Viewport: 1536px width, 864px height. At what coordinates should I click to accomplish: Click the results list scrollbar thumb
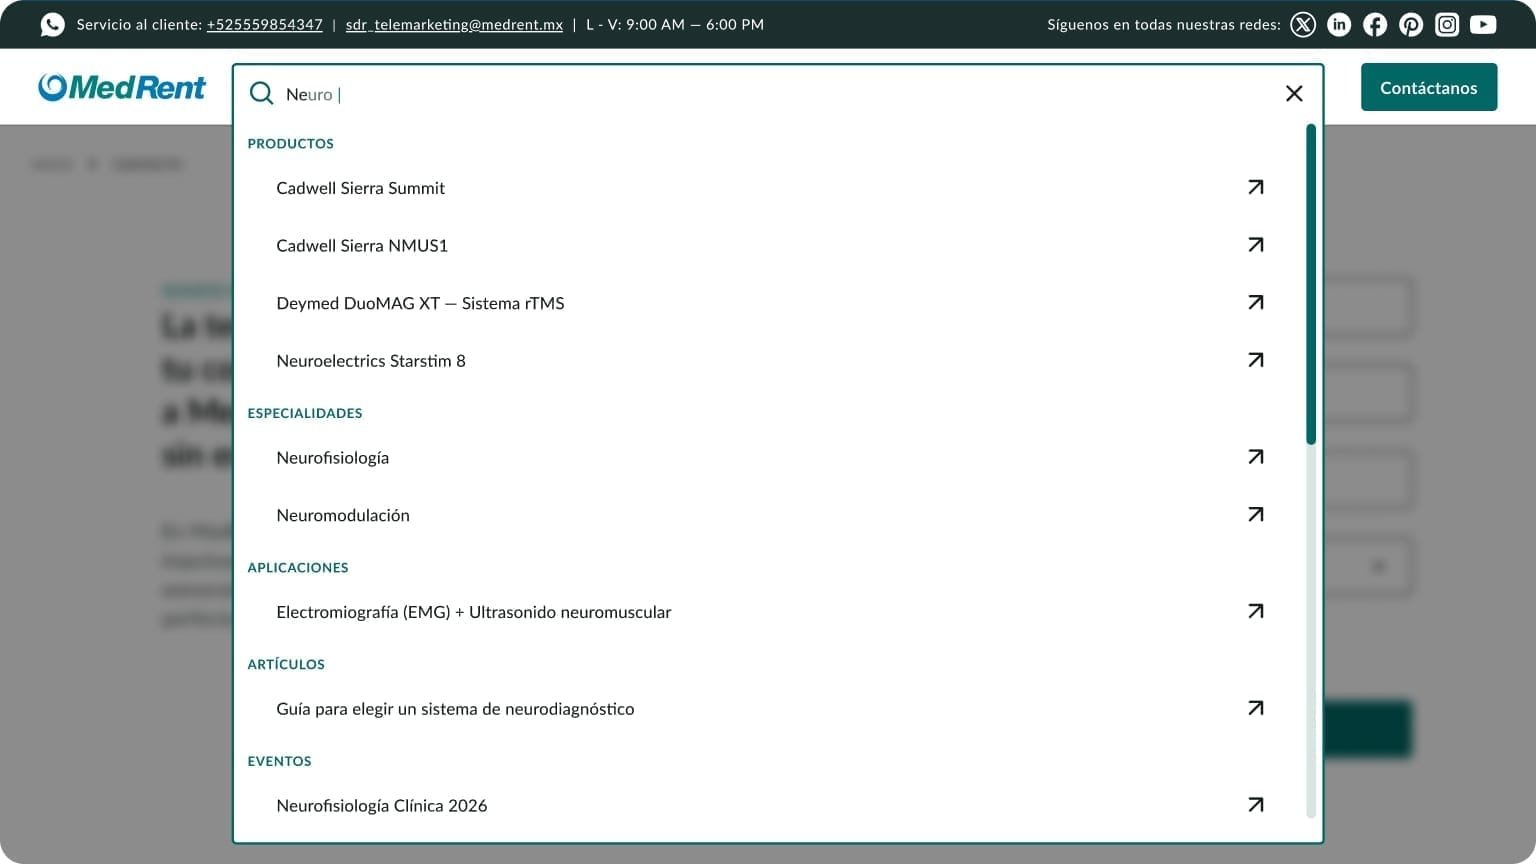point(1311,284)
